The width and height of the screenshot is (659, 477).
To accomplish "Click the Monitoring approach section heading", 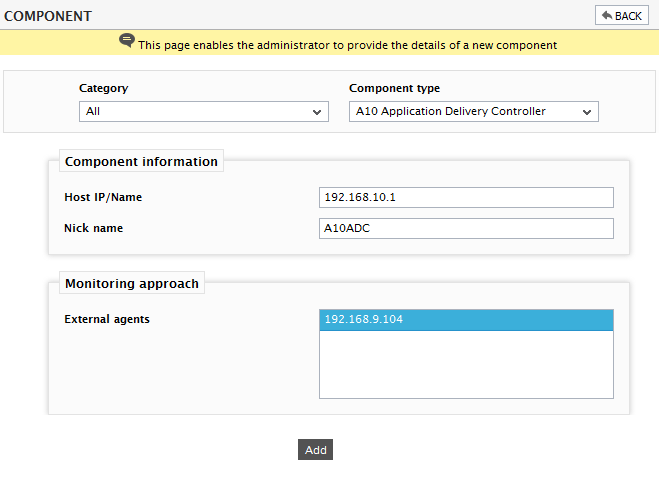I will (132, 284).
